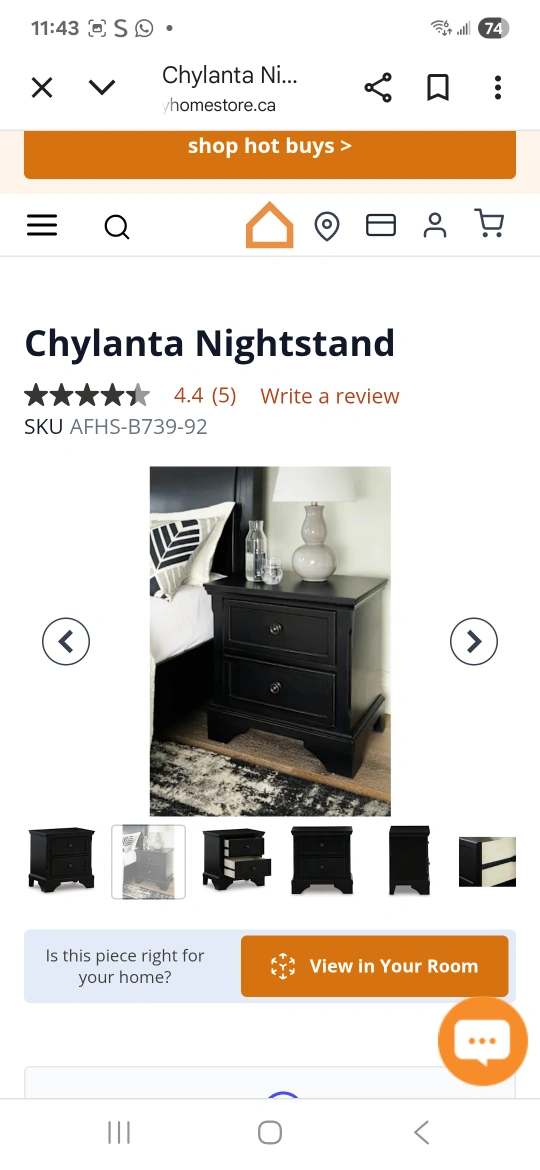The width and height of the screenshot is (540, 1170).
Task: Show previous product image arrow
Action: coord(66,641)
